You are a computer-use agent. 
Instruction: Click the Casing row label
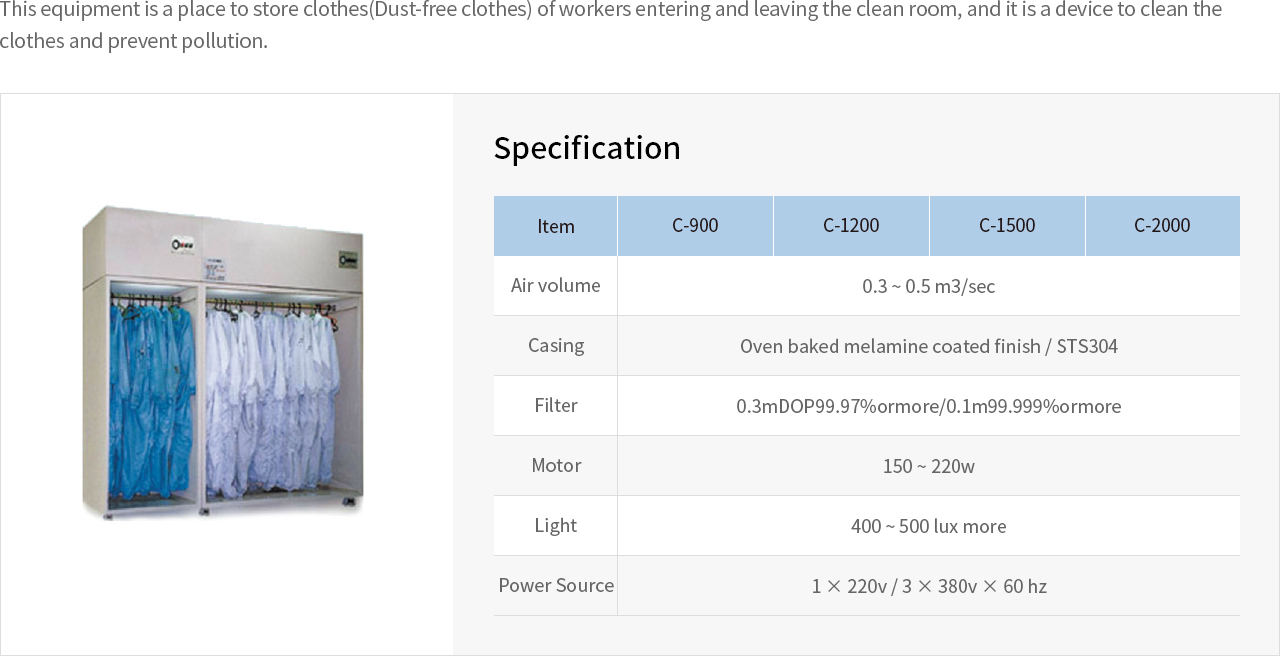point(556,346)
